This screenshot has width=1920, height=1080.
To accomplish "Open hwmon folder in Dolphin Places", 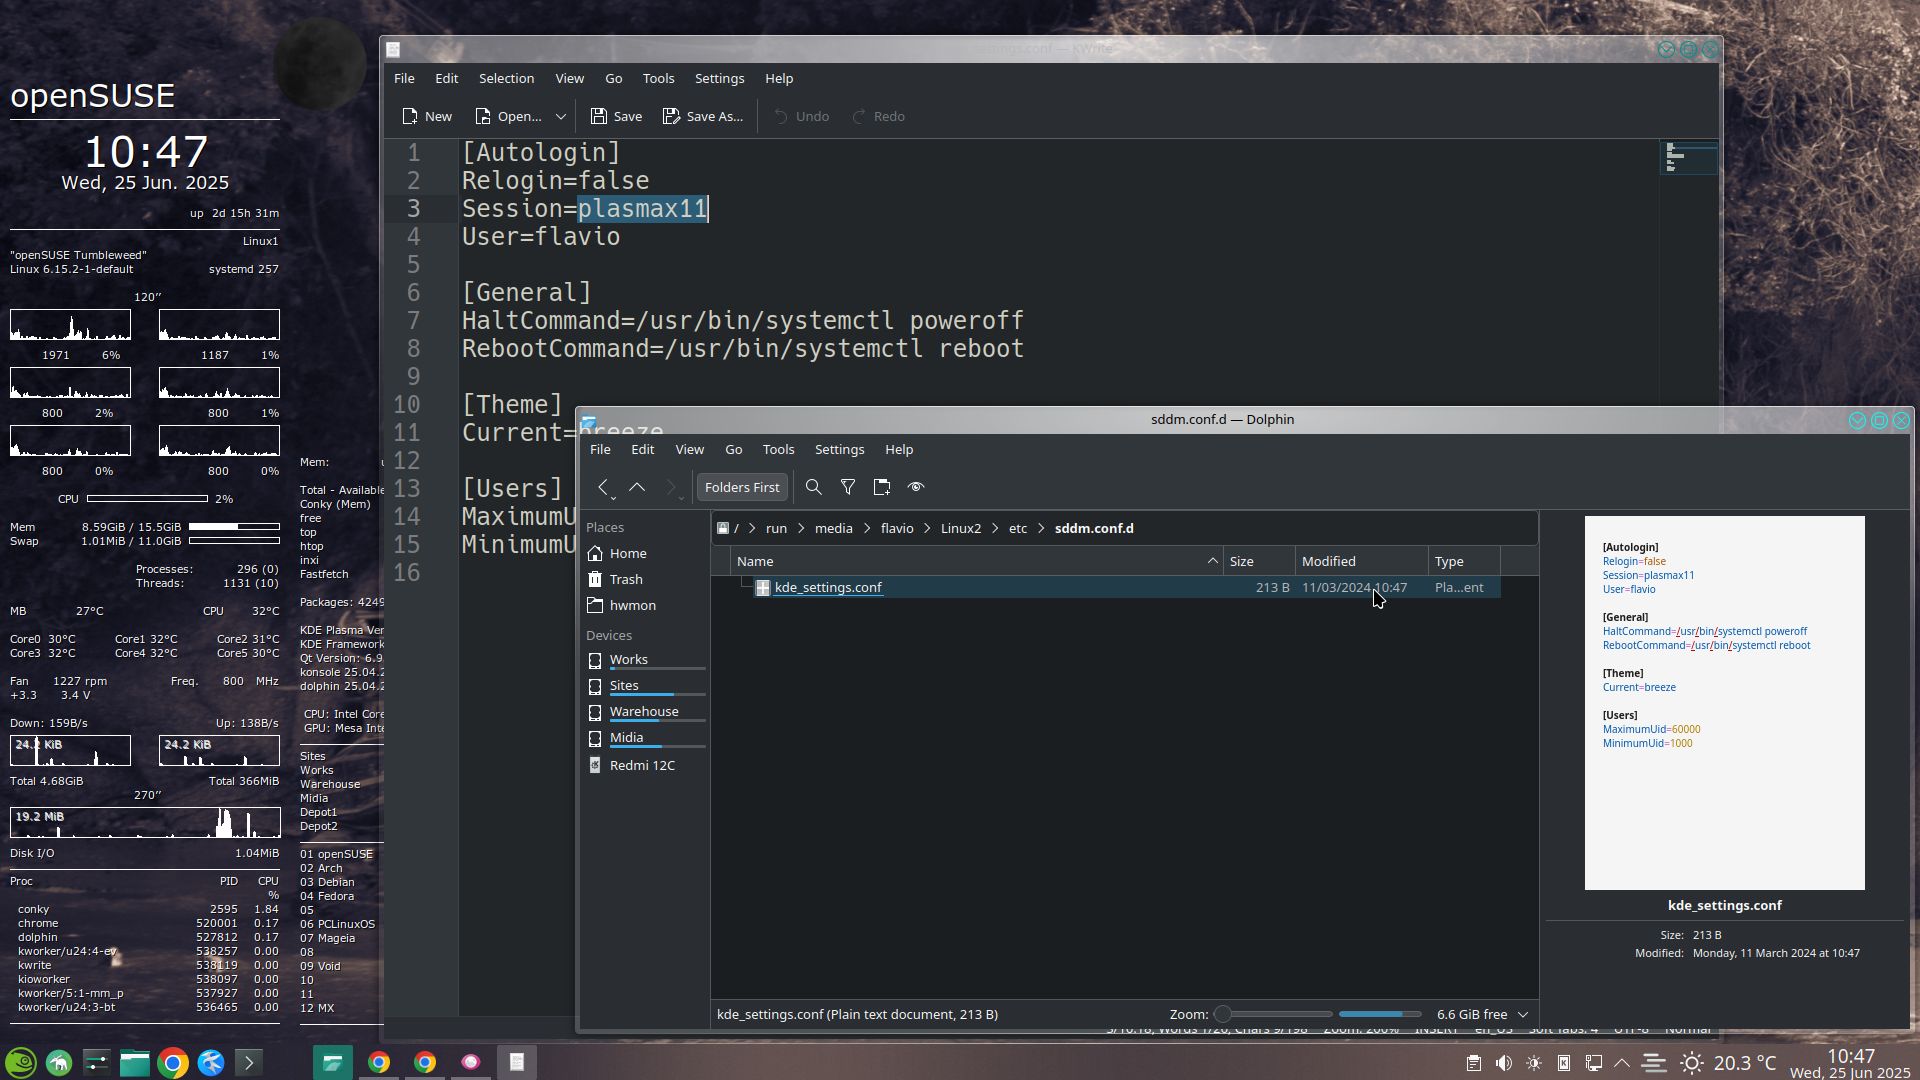I will click(x=643, y=605).
